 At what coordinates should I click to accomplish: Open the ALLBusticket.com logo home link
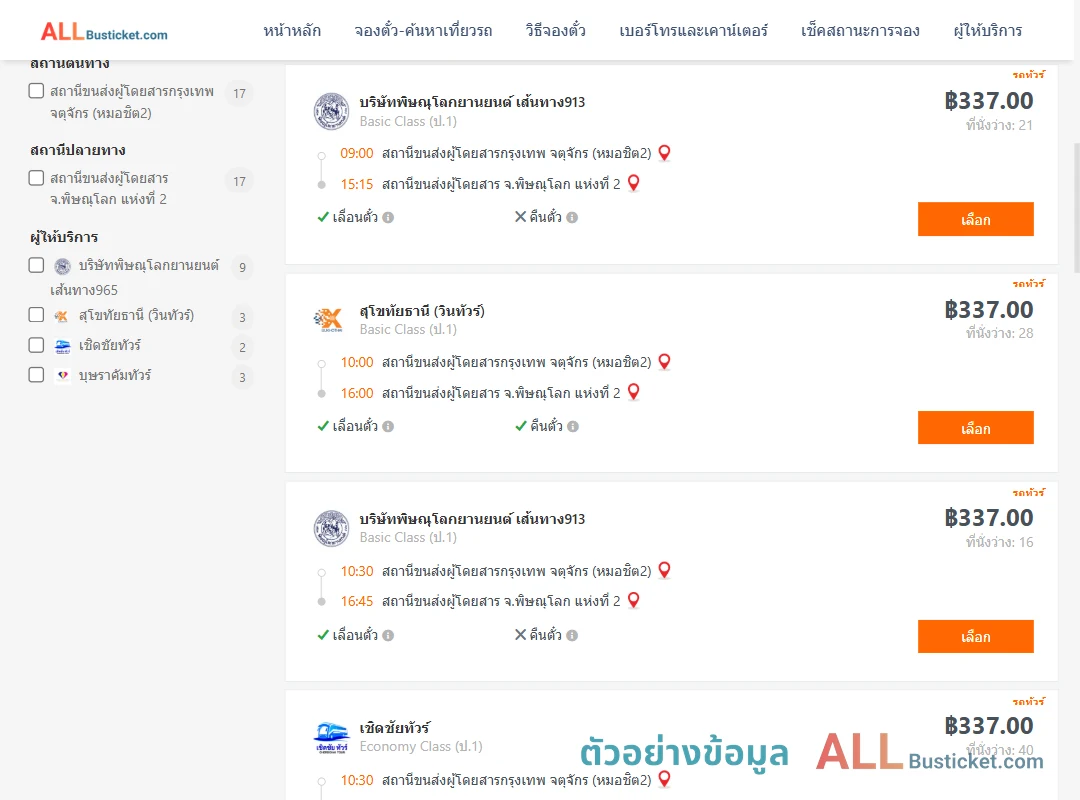click(104, 32)
